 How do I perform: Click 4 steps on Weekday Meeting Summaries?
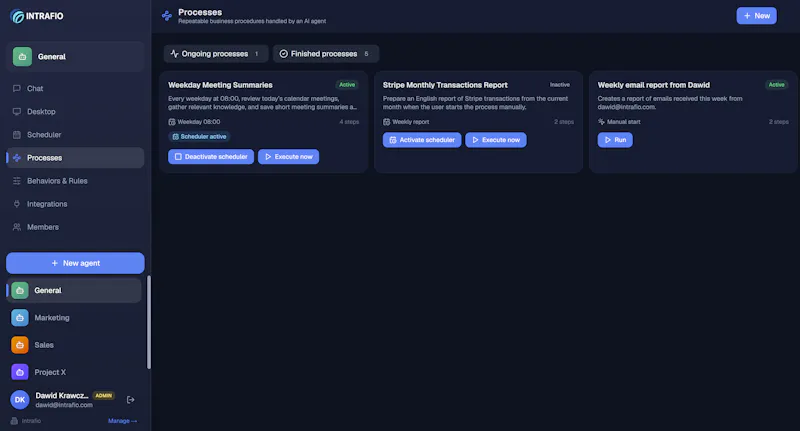pyautogui.click(x=349, y=122)
